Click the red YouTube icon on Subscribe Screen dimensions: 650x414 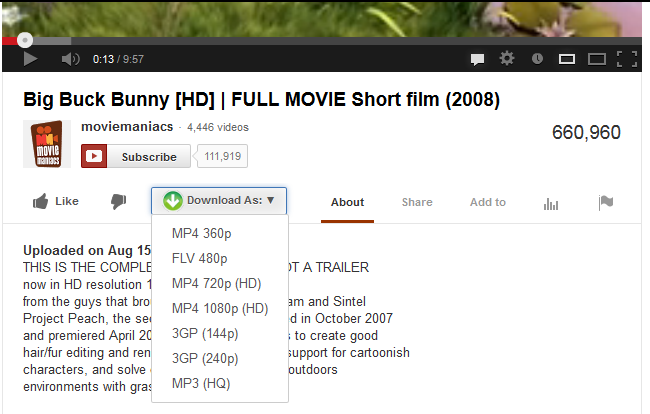(94, 156)
